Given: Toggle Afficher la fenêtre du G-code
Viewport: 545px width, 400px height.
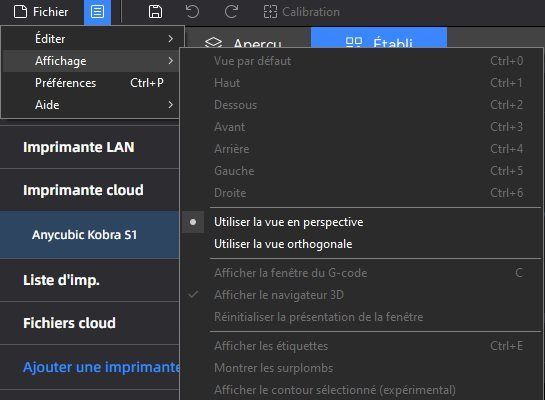Looking at the screenshot, I should coord(361,273).
